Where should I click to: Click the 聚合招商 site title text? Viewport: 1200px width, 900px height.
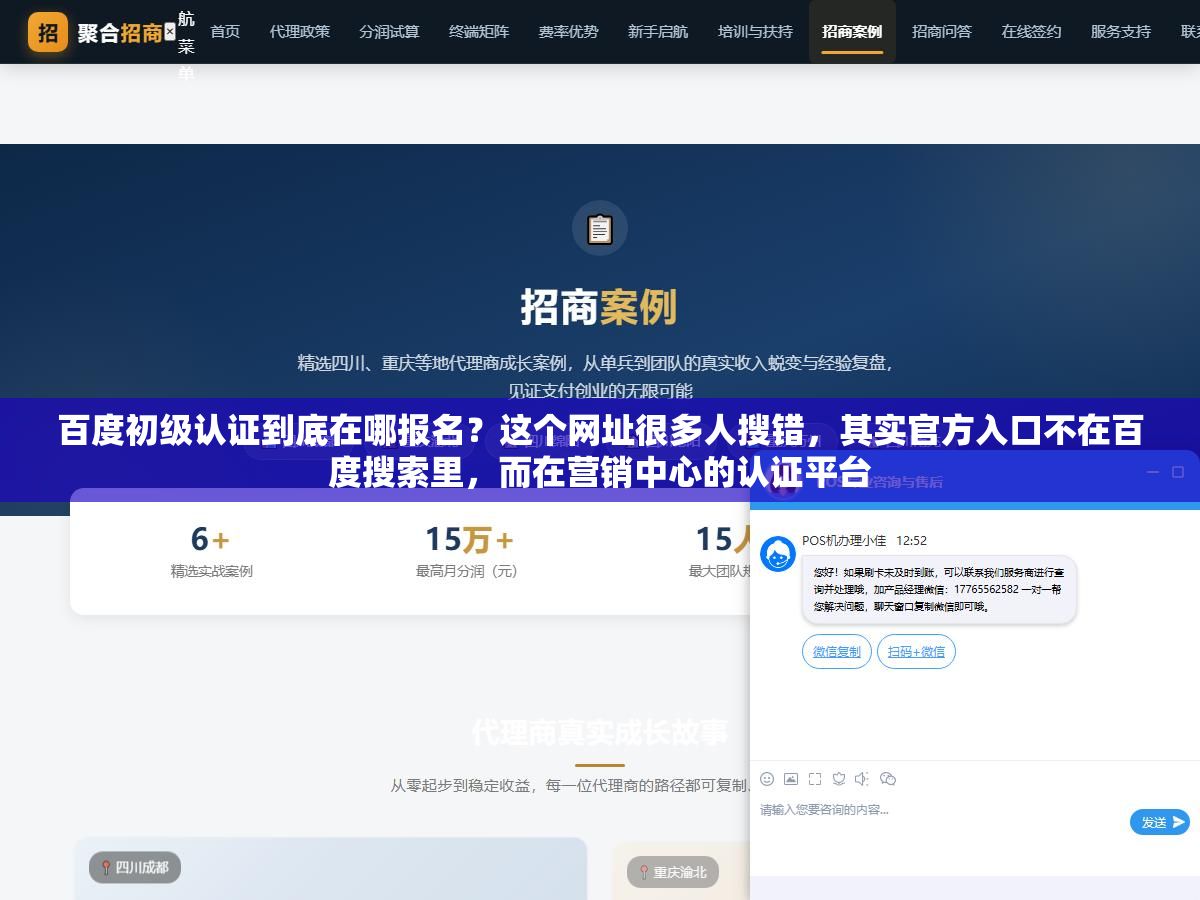click(x=120, y=32)
